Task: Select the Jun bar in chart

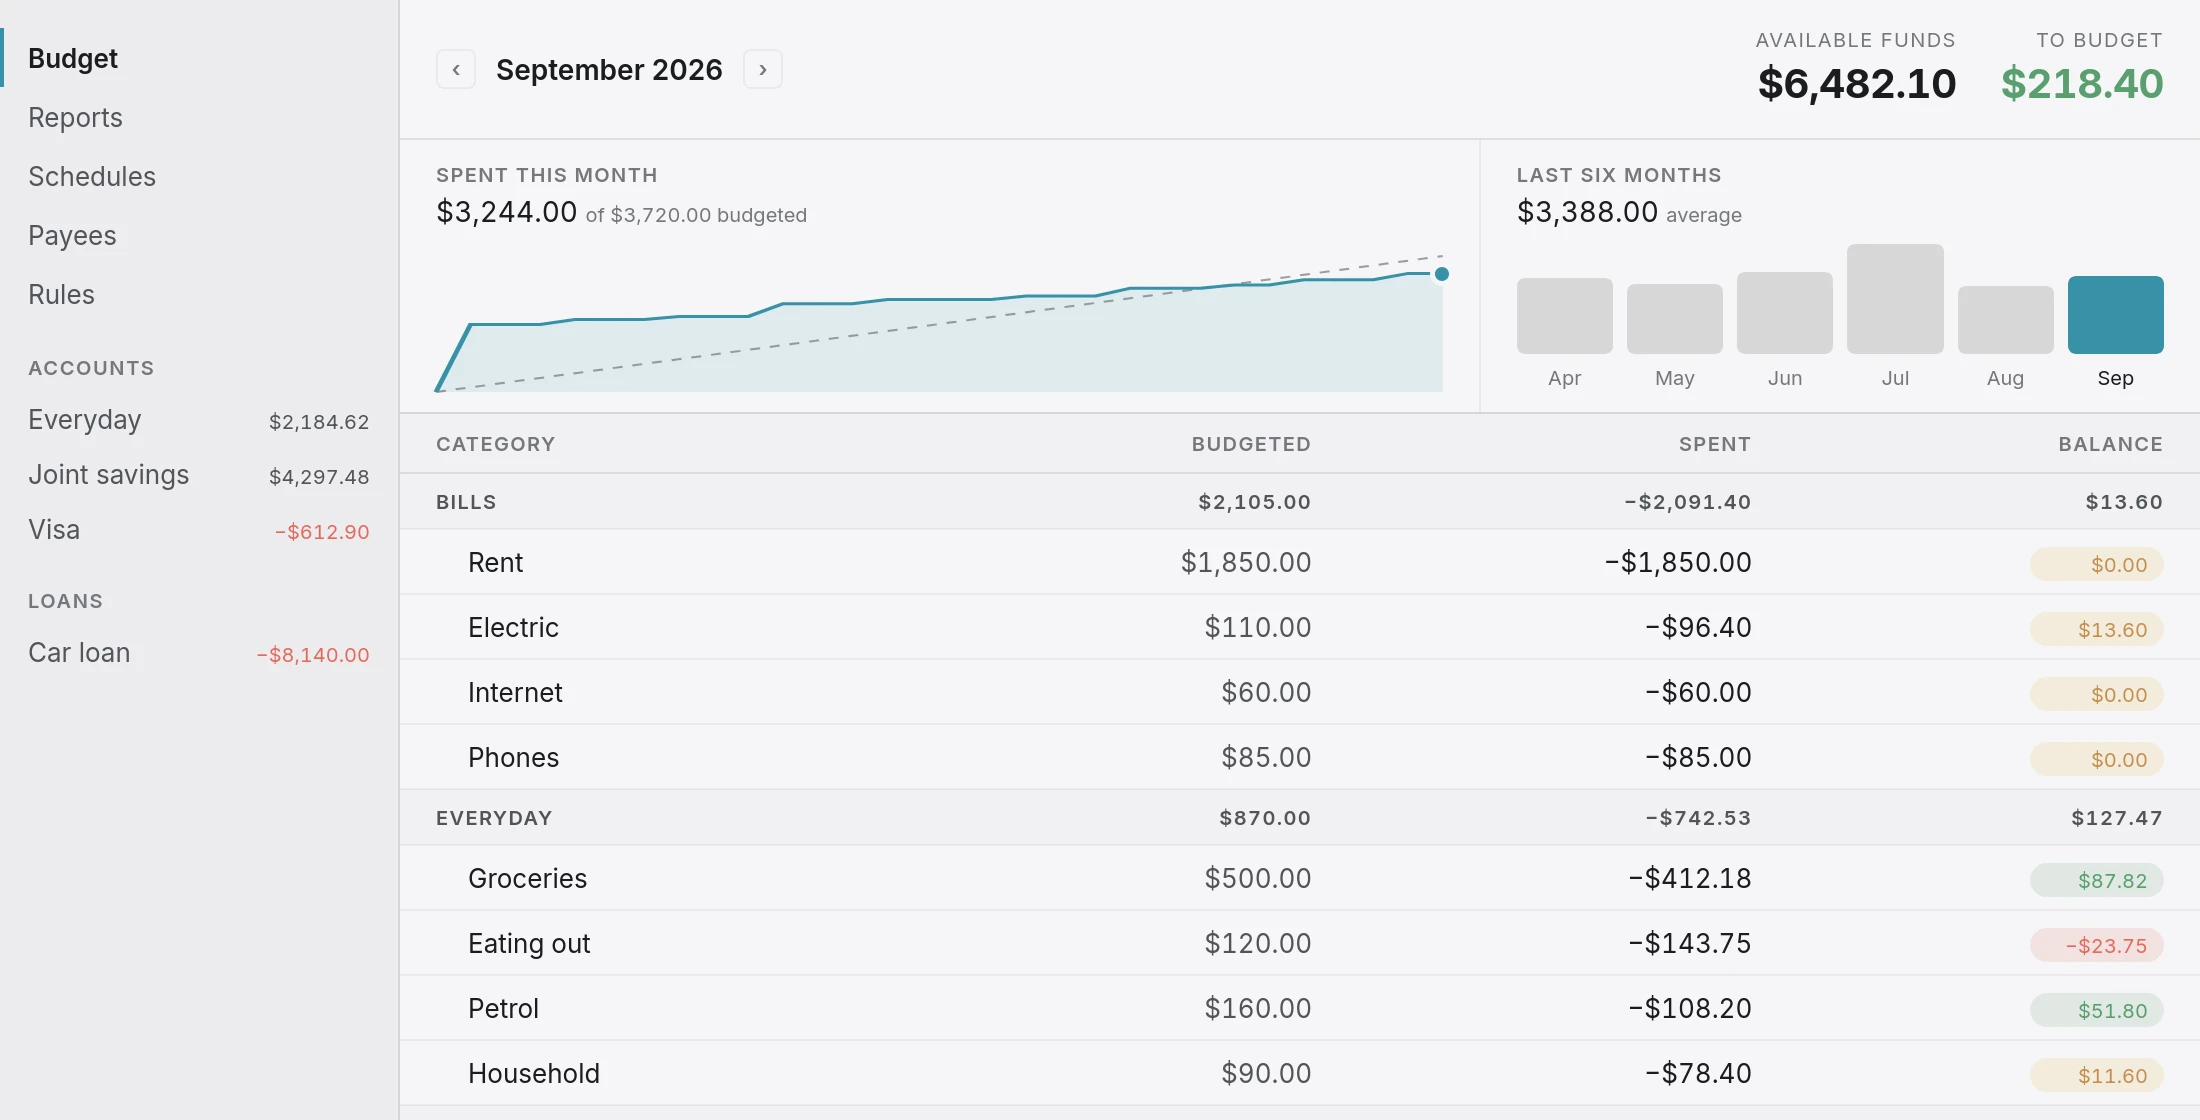Action: click(1784, 312)
